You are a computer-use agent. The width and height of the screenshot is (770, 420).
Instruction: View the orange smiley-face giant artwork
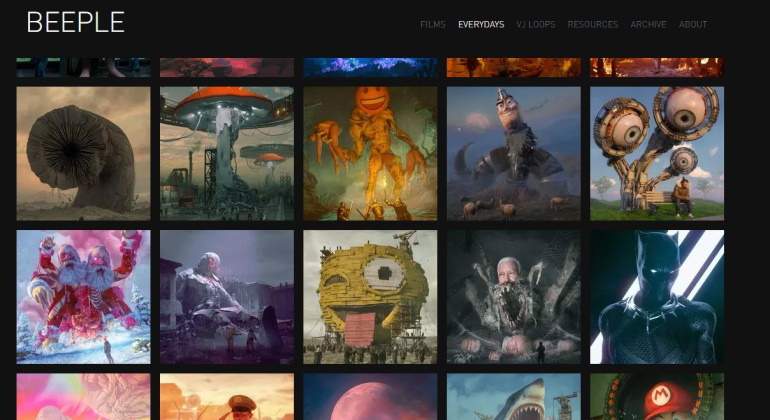(x=370, y=154)
